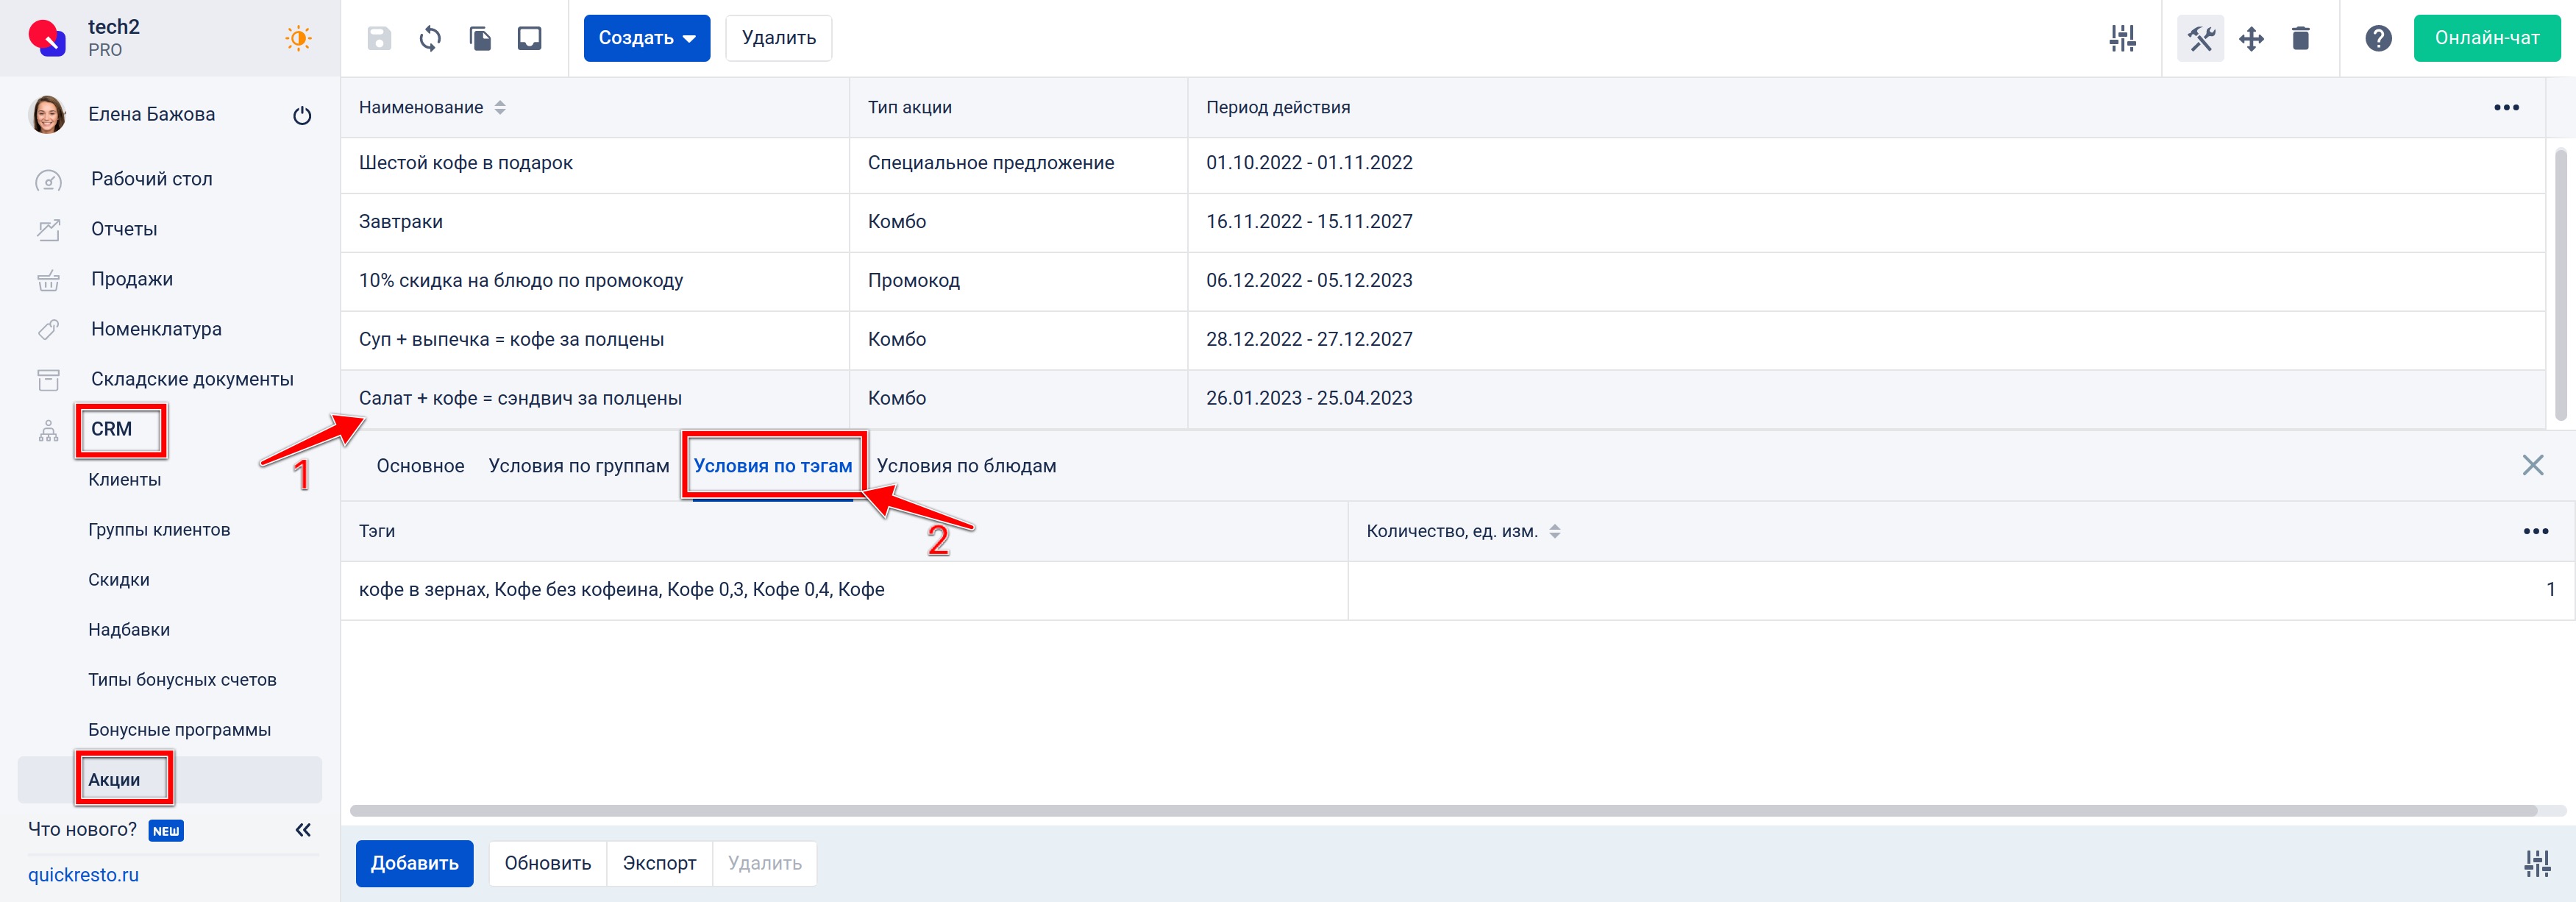The image size is (2576, 902).
Task: Select row Салат + кофе = сэндвич за полцены
Action: click(1443, 399)
